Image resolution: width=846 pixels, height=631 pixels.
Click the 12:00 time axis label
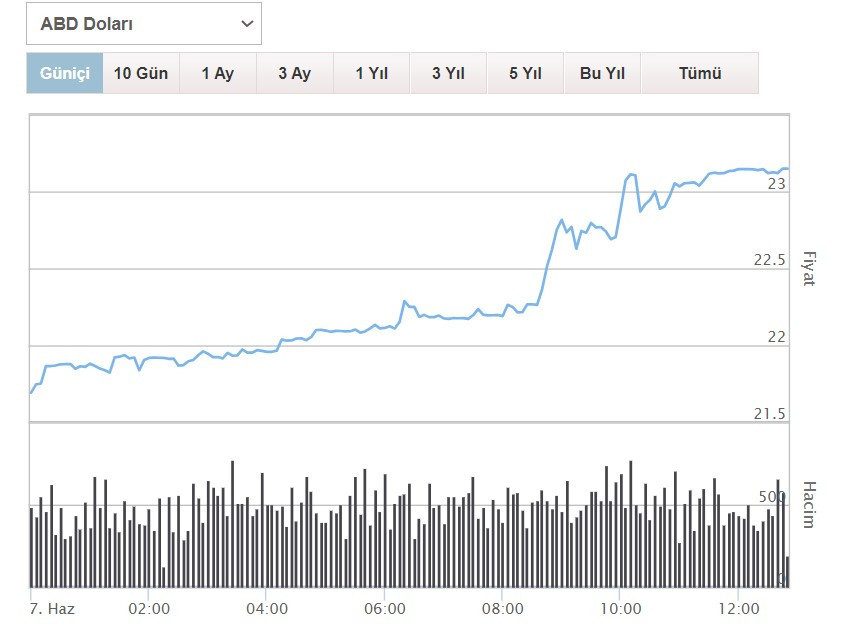pos(738,608)
